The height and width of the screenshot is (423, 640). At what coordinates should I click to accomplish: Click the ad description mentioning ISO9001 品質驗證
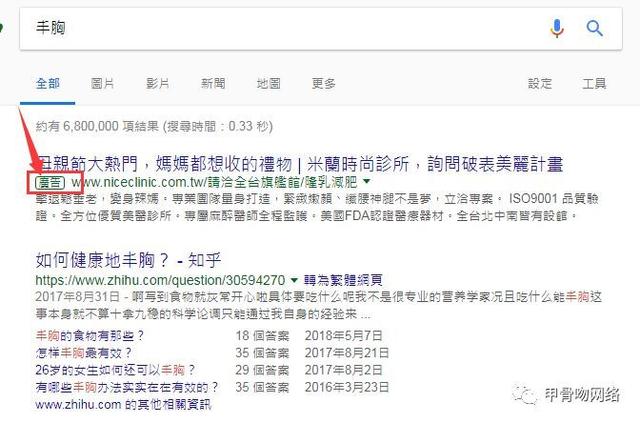click(318, 207)
